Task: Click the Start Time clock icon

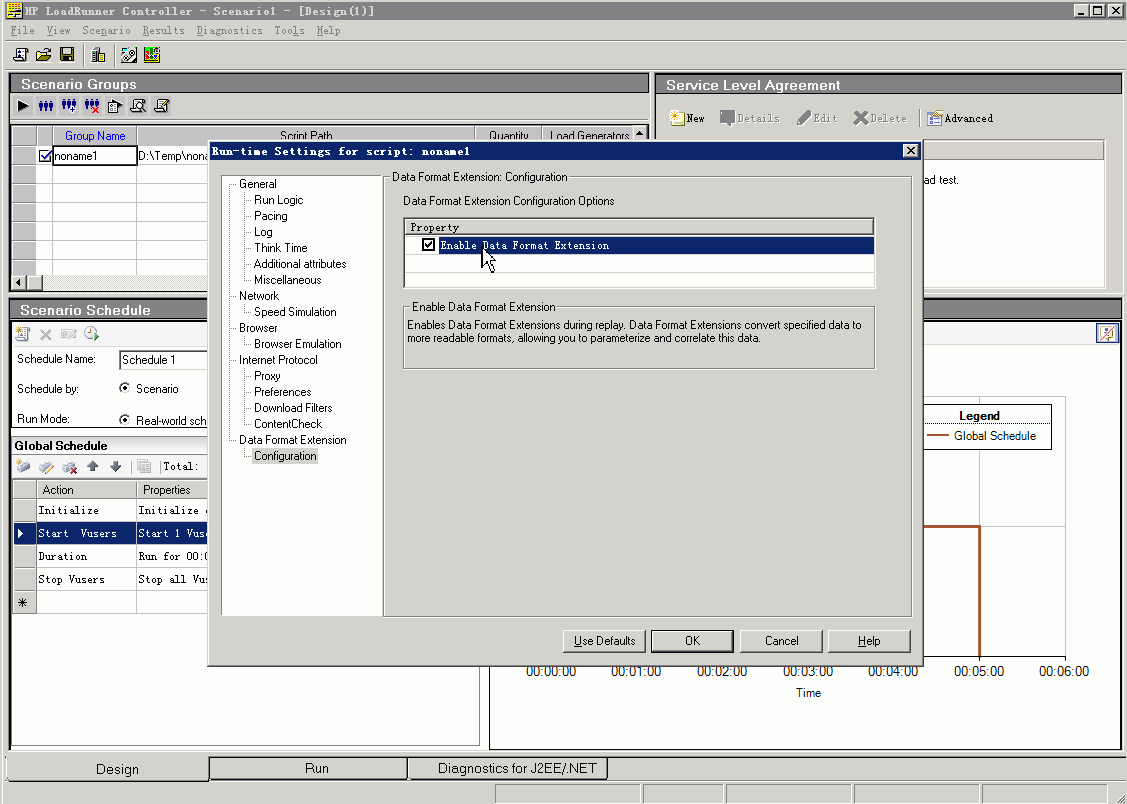Action: point(91,334)
